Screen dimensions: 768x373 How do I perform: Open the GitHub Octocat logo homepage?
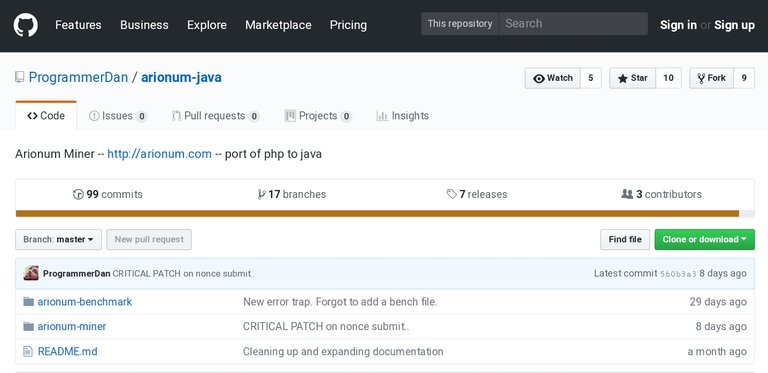click(x=25, y=24)
